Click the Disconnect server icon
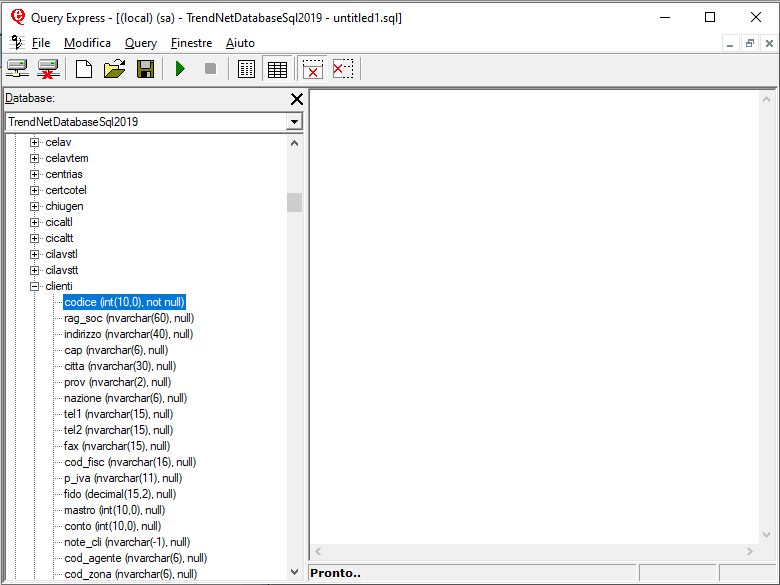 [48, 69]
